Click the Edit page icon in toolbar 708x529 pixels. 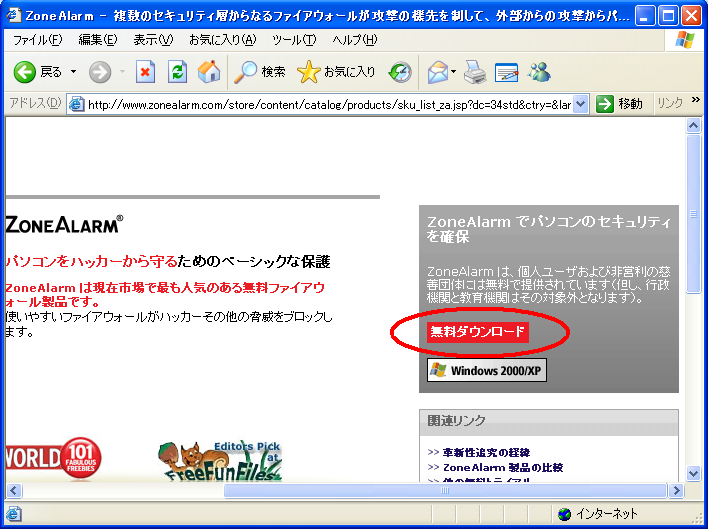pos(506,73)
